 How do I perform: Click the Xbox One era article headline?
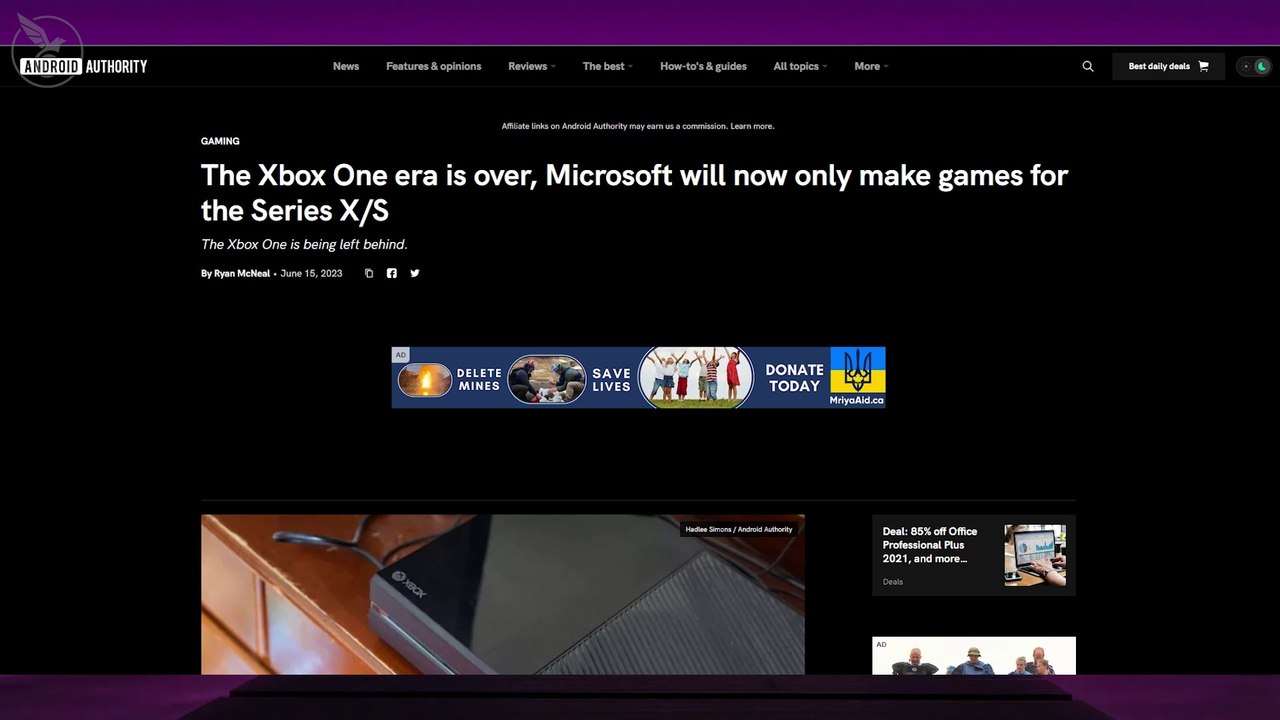[x=635, y=192]
